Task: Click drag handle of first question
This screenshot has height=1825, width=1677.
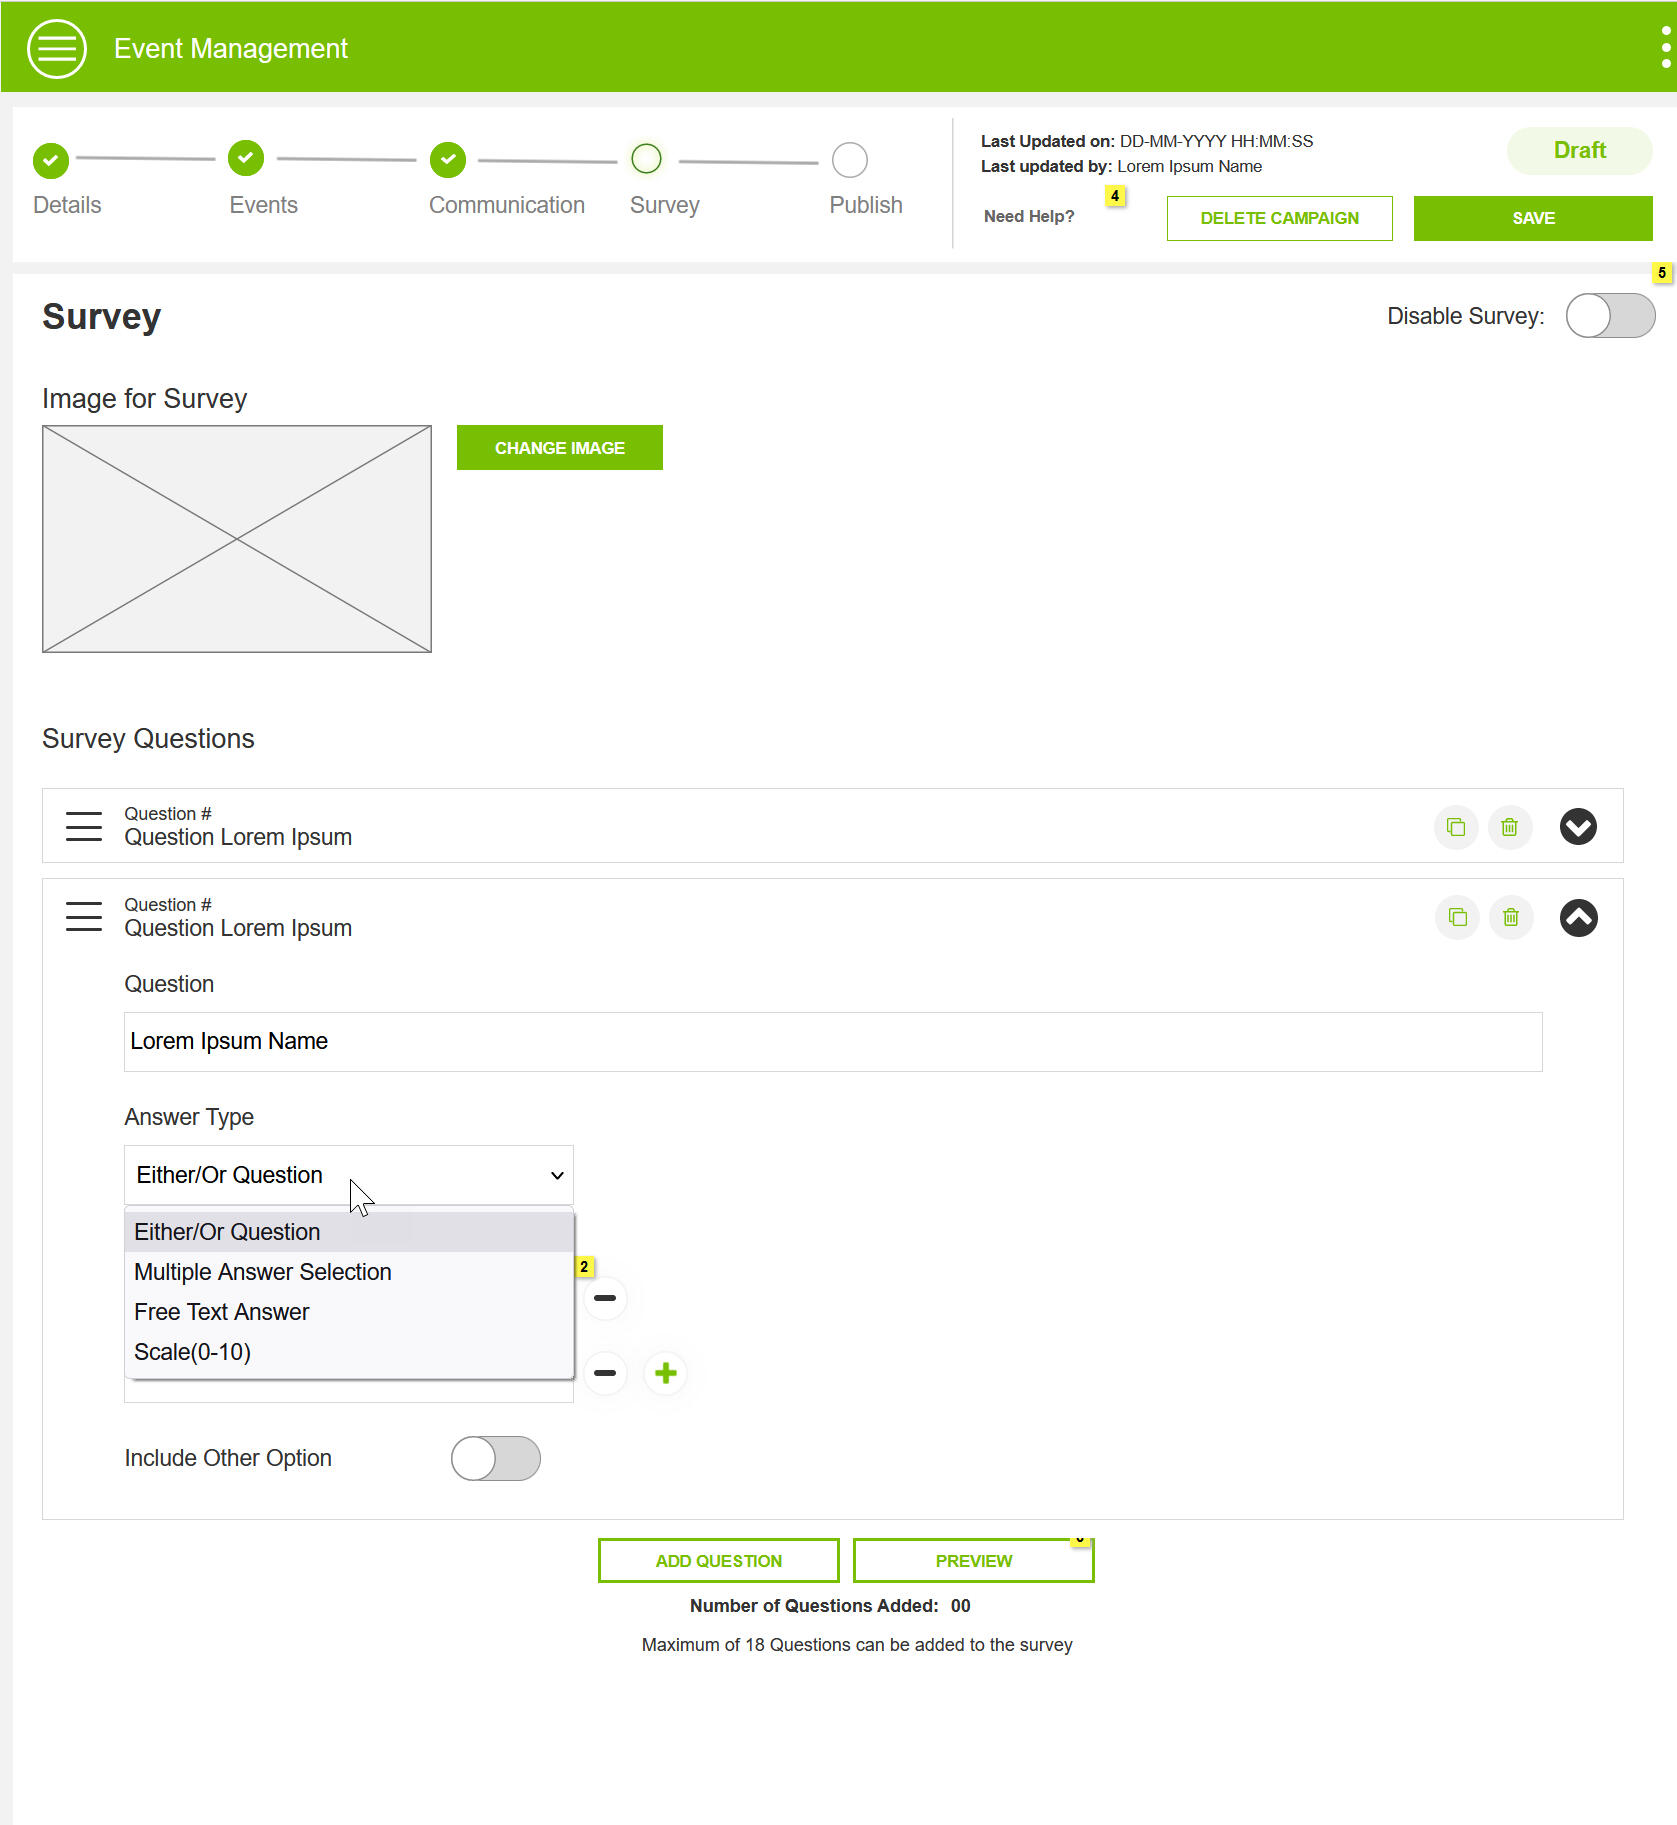Action: tap(84, 827)
